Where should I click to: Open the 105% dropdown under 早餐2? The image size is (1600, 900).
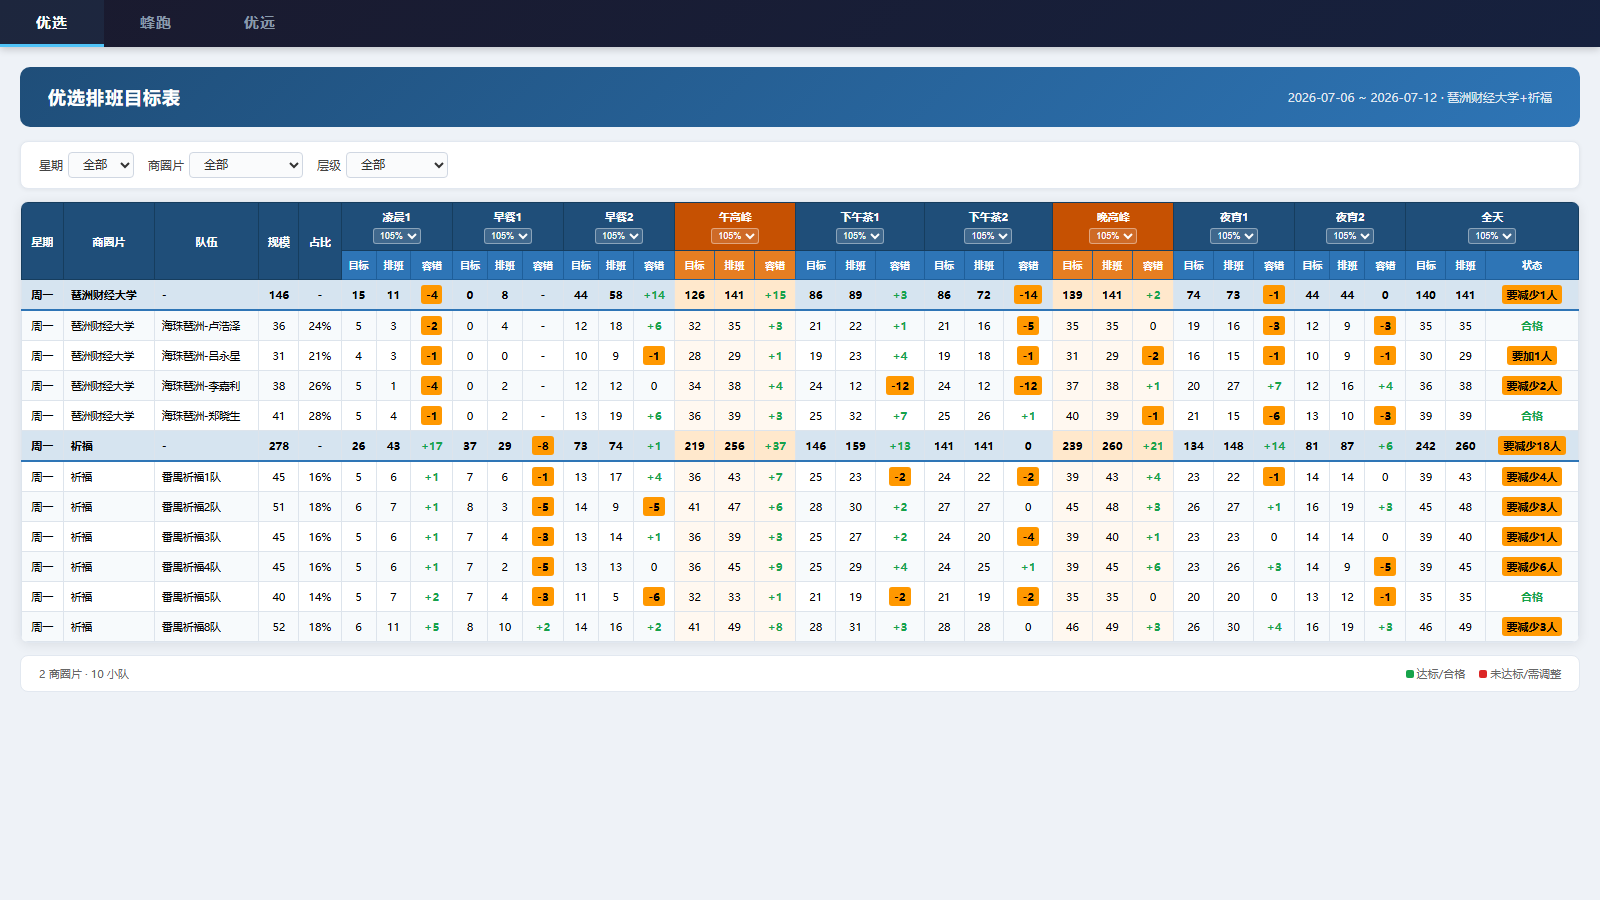619,236
